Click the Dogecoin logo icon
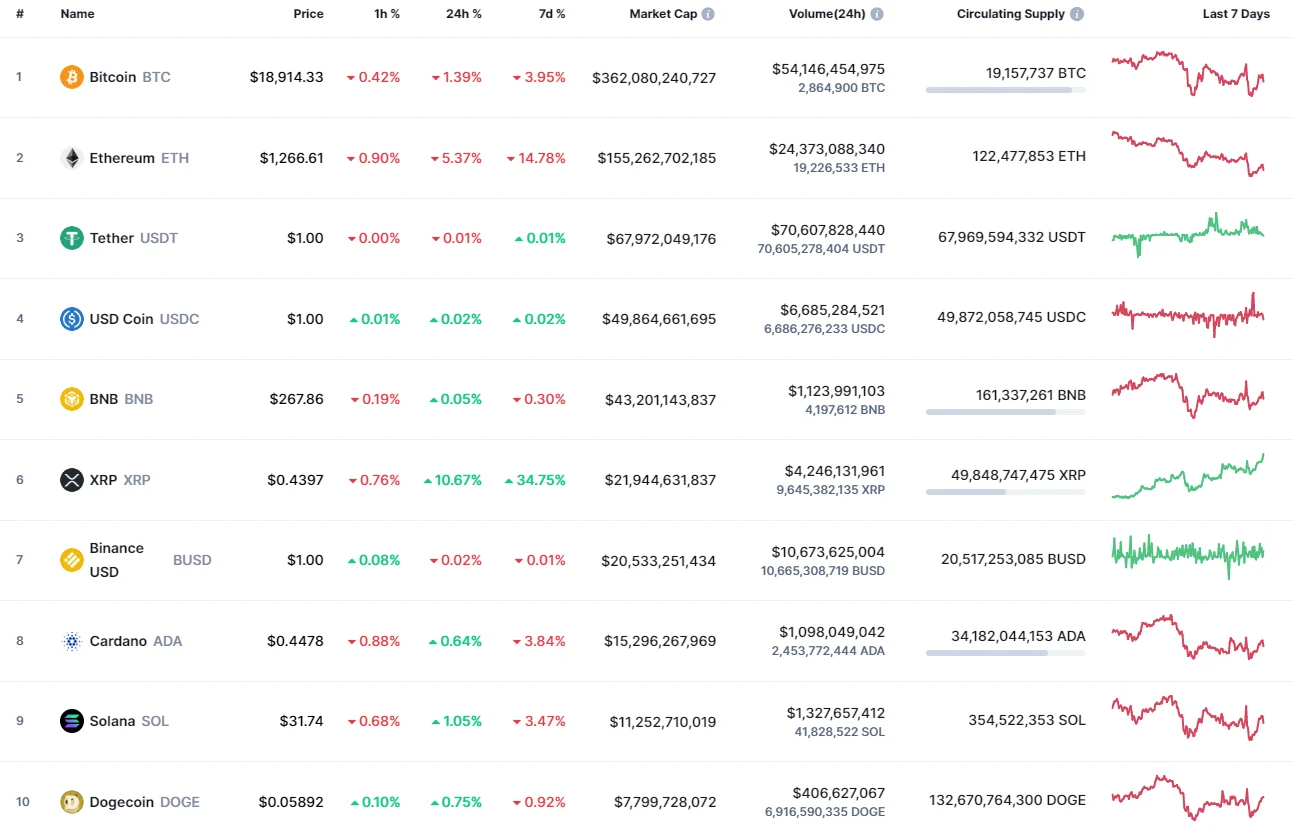The image size is (1294, 829). point(70,802)
